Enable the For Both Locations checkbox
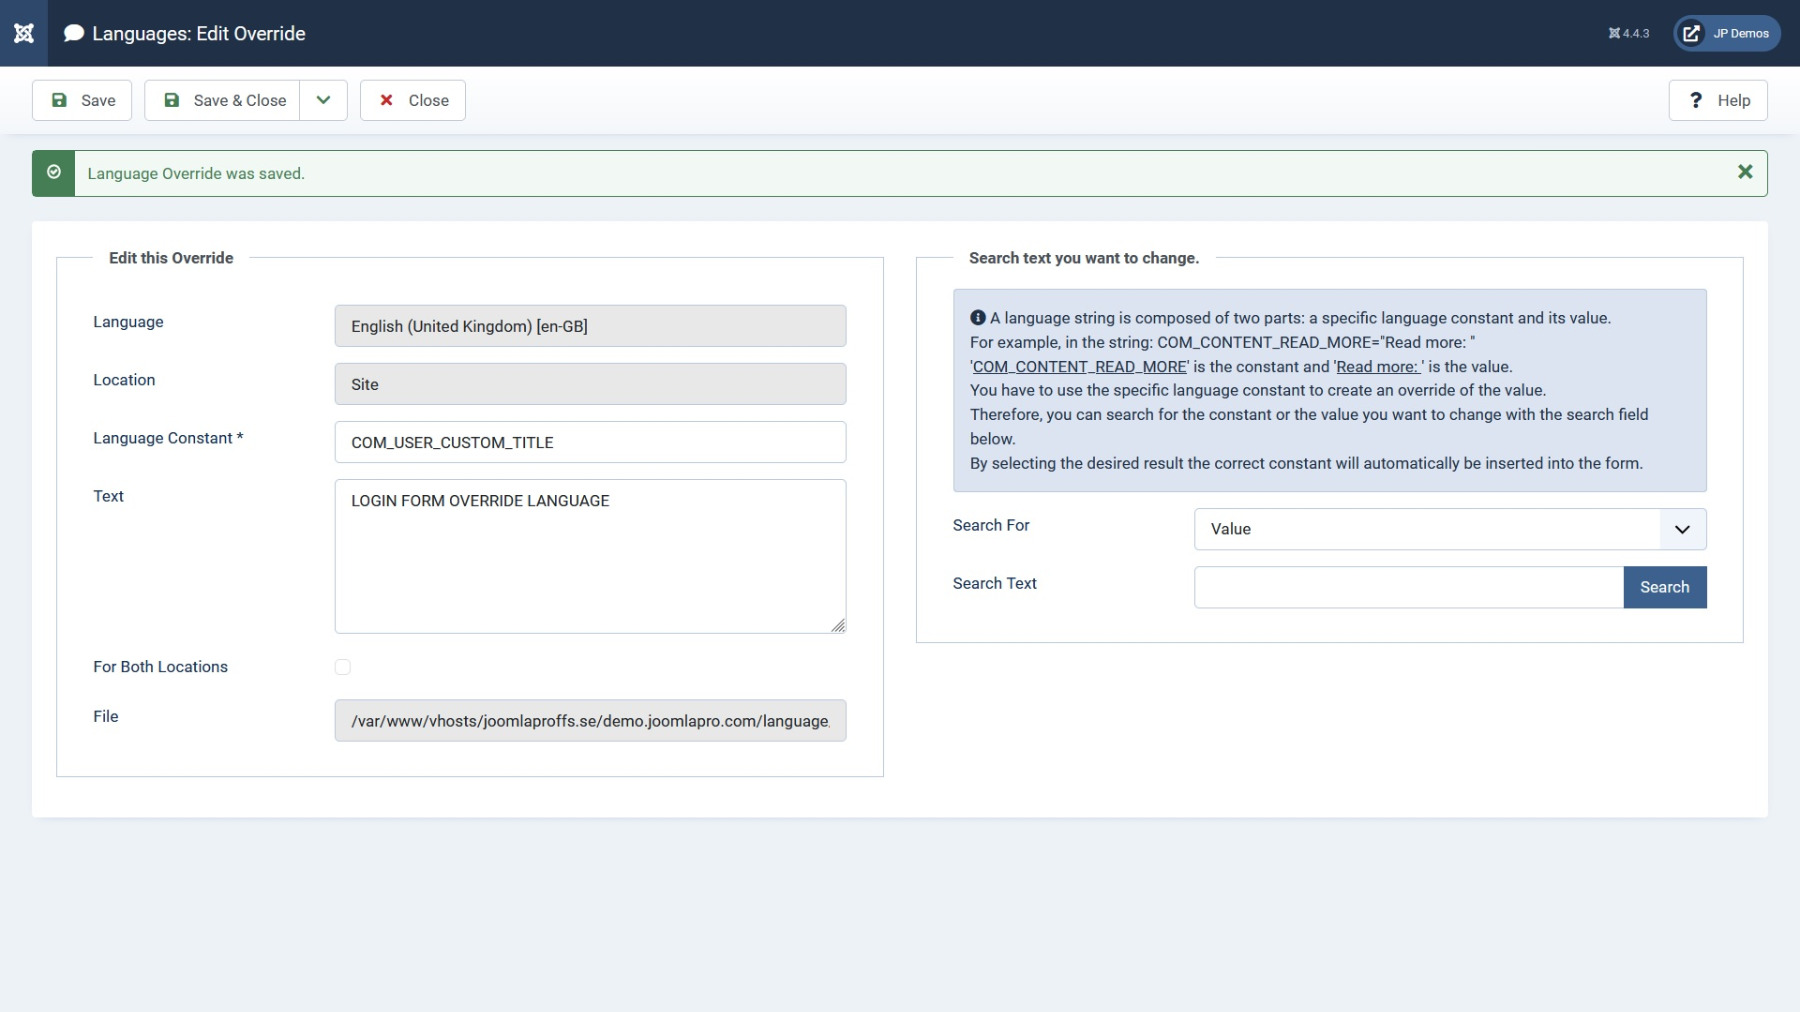 343,667
